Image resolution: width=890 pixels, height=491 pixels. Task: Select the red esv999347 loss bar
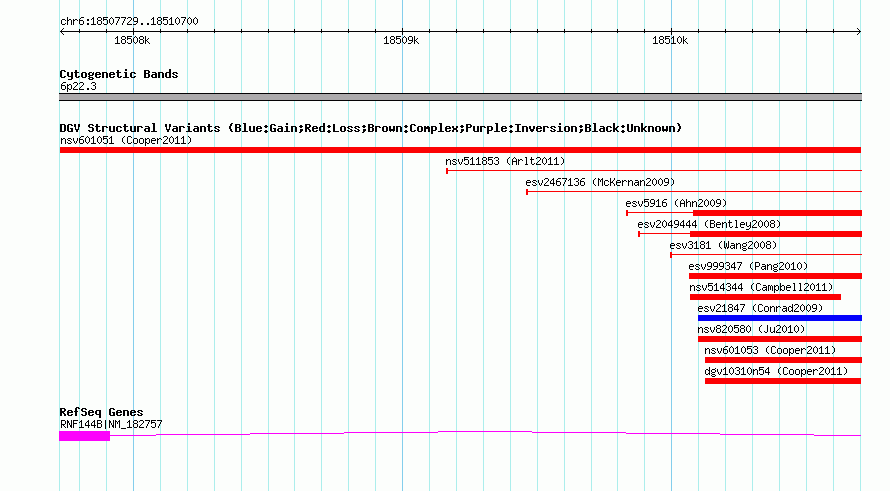(775, 276)
